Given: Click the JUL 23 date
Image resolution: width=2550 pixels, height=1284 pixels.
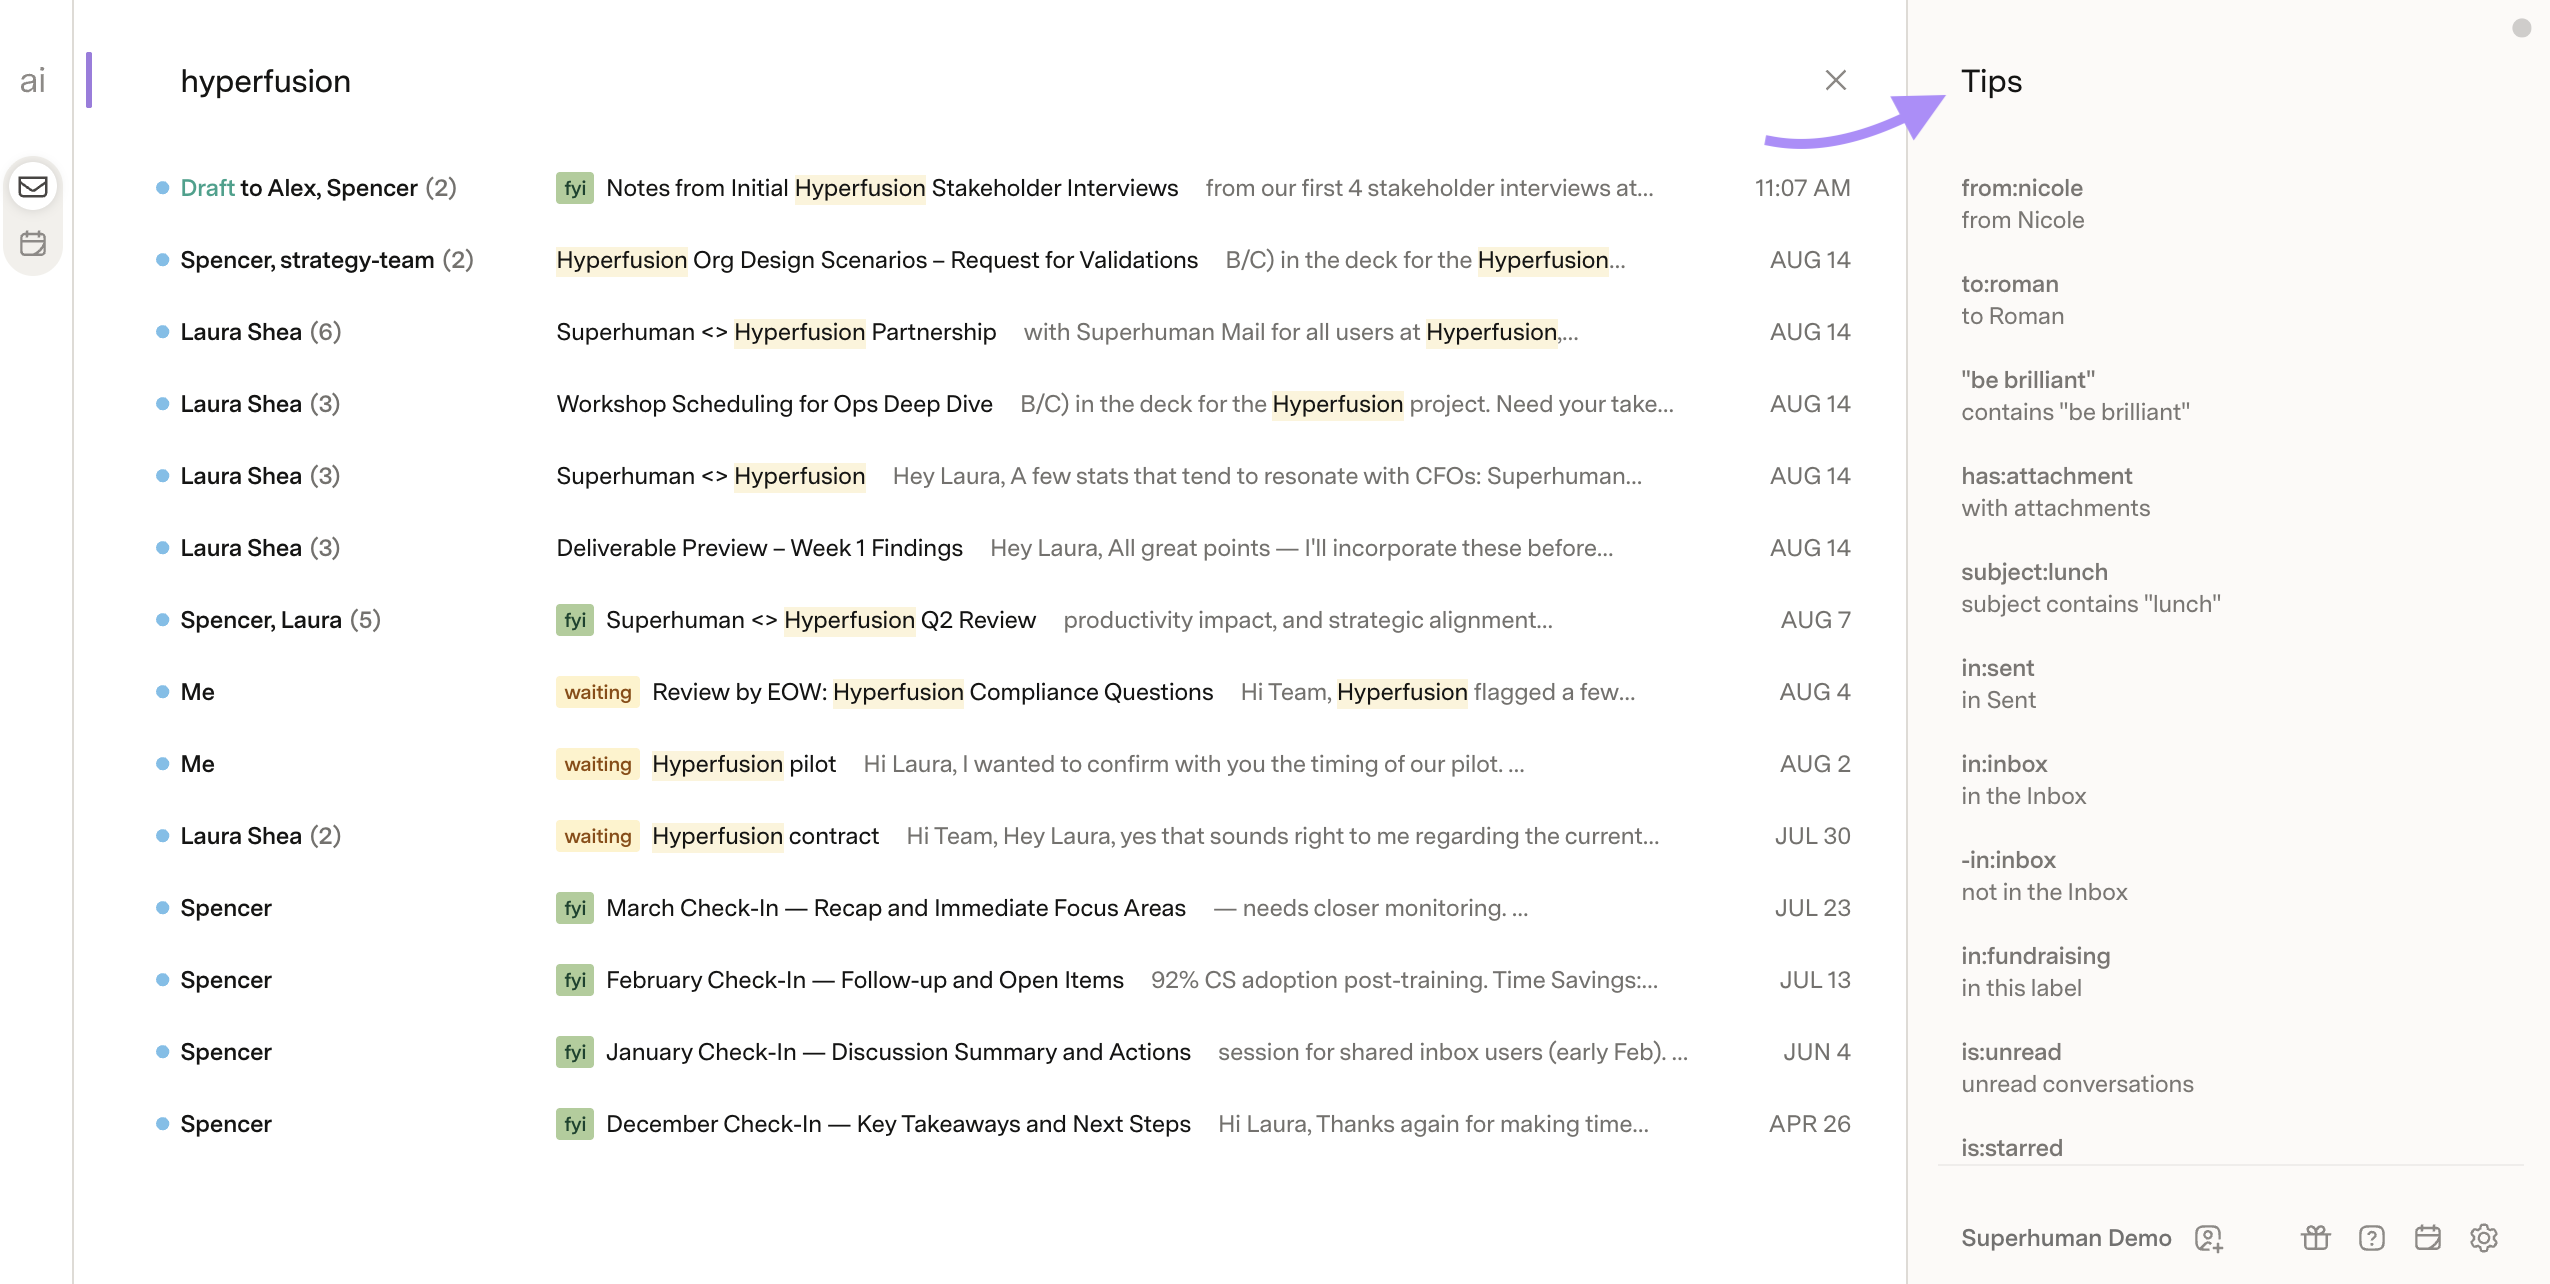Looking at the screenshot, I should (x=1812, y=908).
